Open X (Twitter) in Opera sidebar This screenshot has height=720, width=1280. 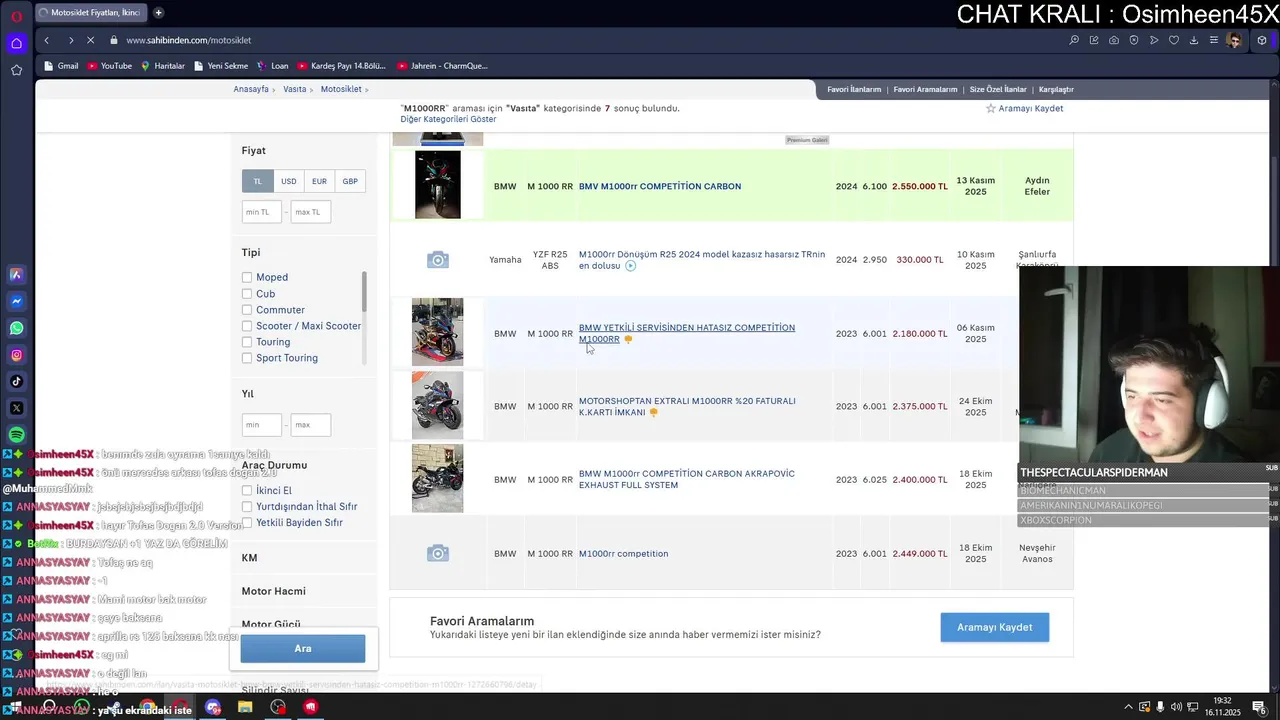point(16,408)
